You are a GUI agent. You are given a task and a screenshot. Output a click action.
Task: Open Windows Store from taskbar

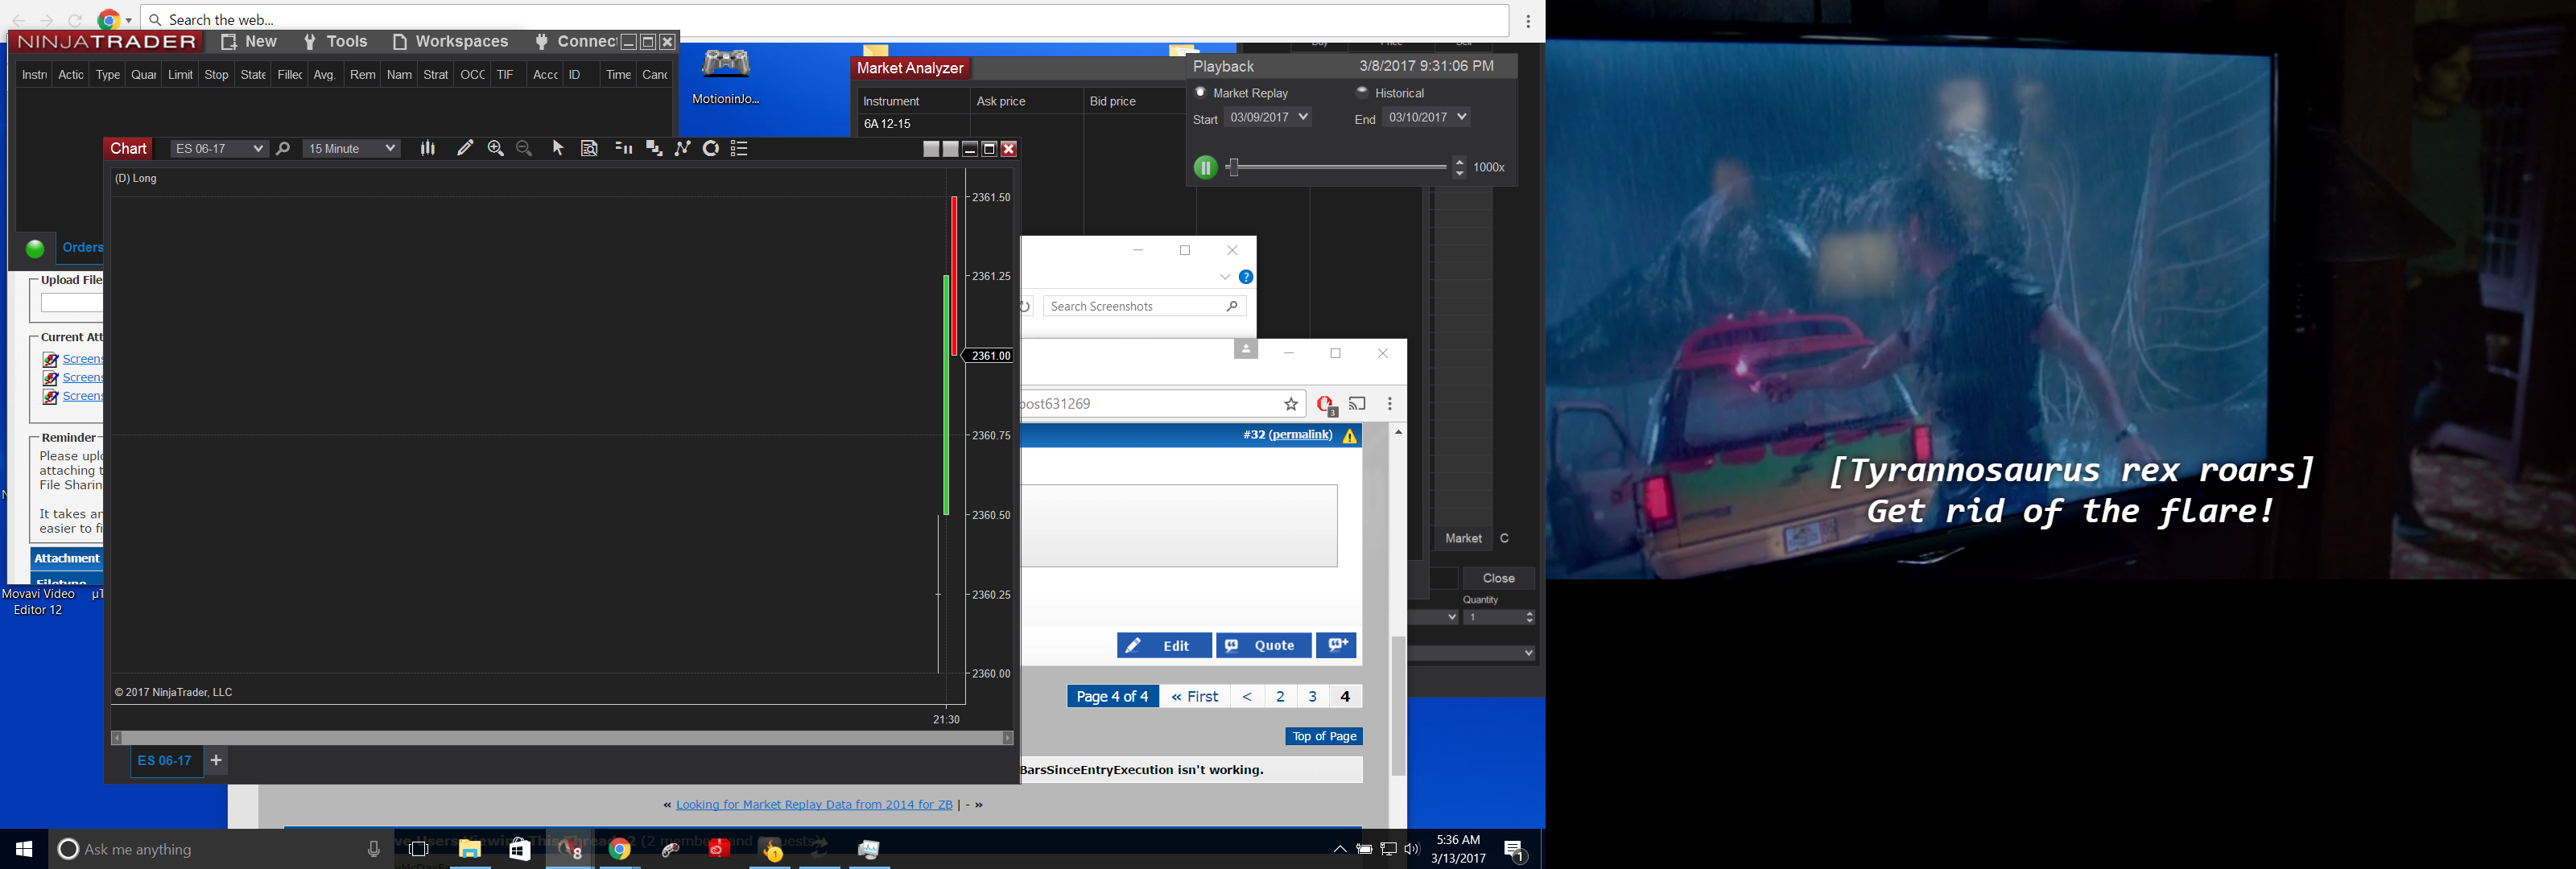pos(520,849)
